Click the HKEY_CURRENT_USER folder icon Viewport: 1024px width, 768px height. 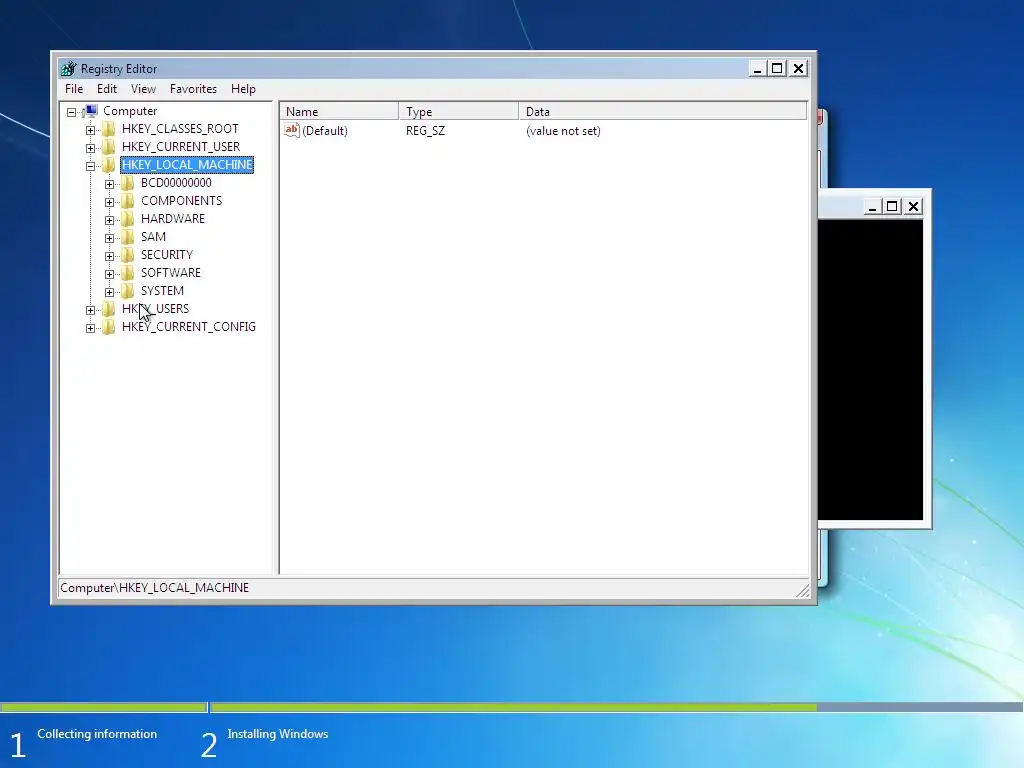pos(109,146)
